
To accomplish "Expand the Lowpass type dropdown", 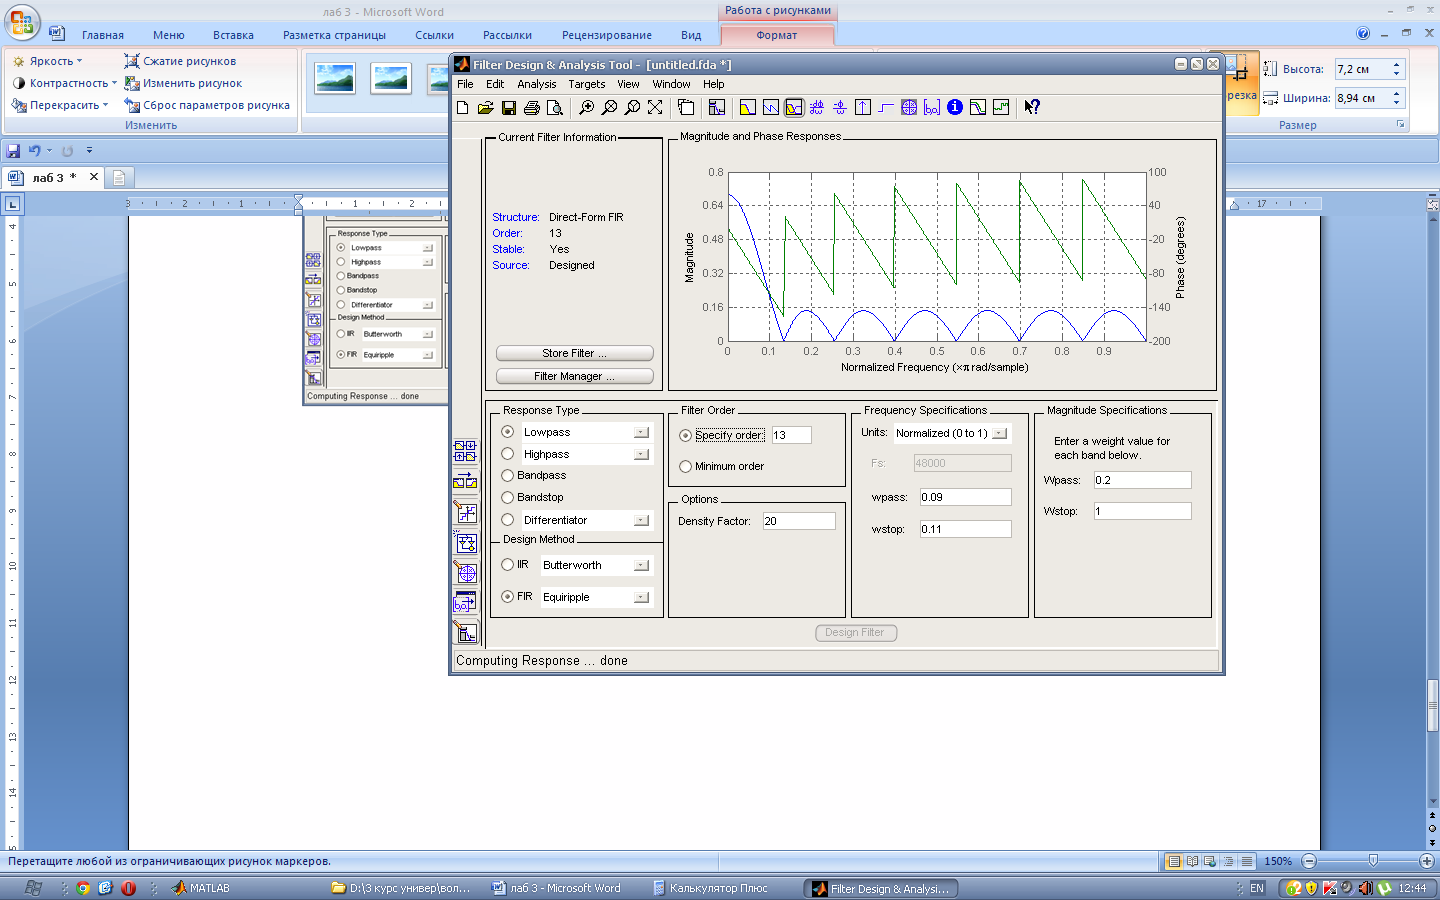I will [x=641, y=432].
